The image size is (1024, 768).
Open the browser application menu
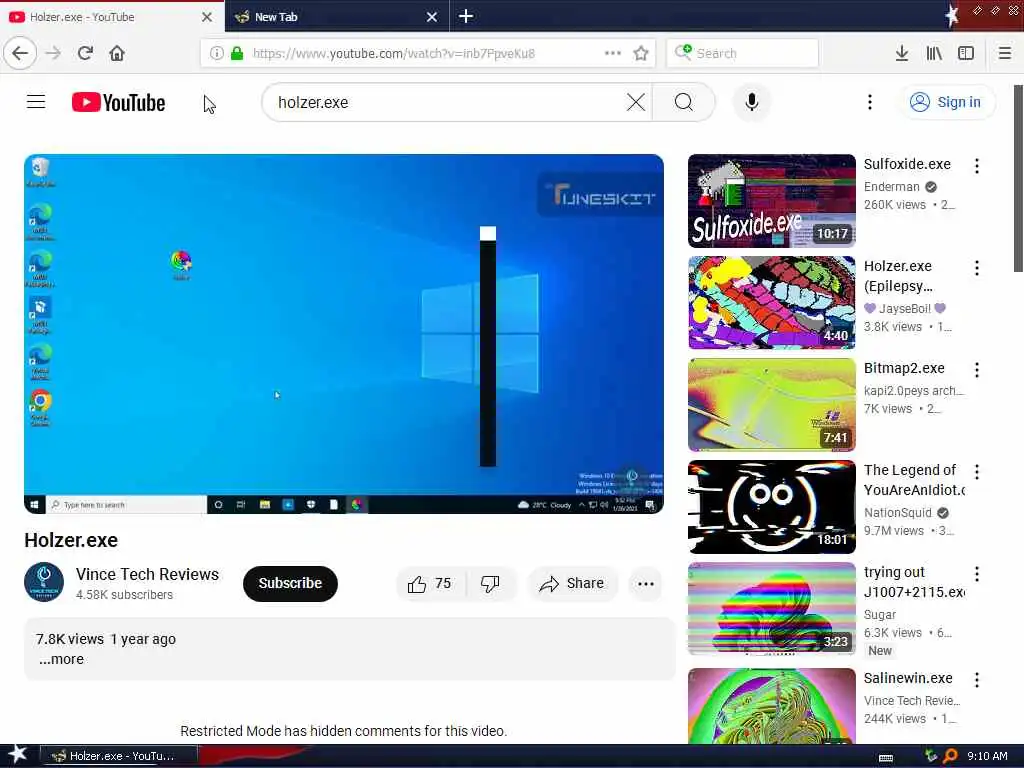1004,53
